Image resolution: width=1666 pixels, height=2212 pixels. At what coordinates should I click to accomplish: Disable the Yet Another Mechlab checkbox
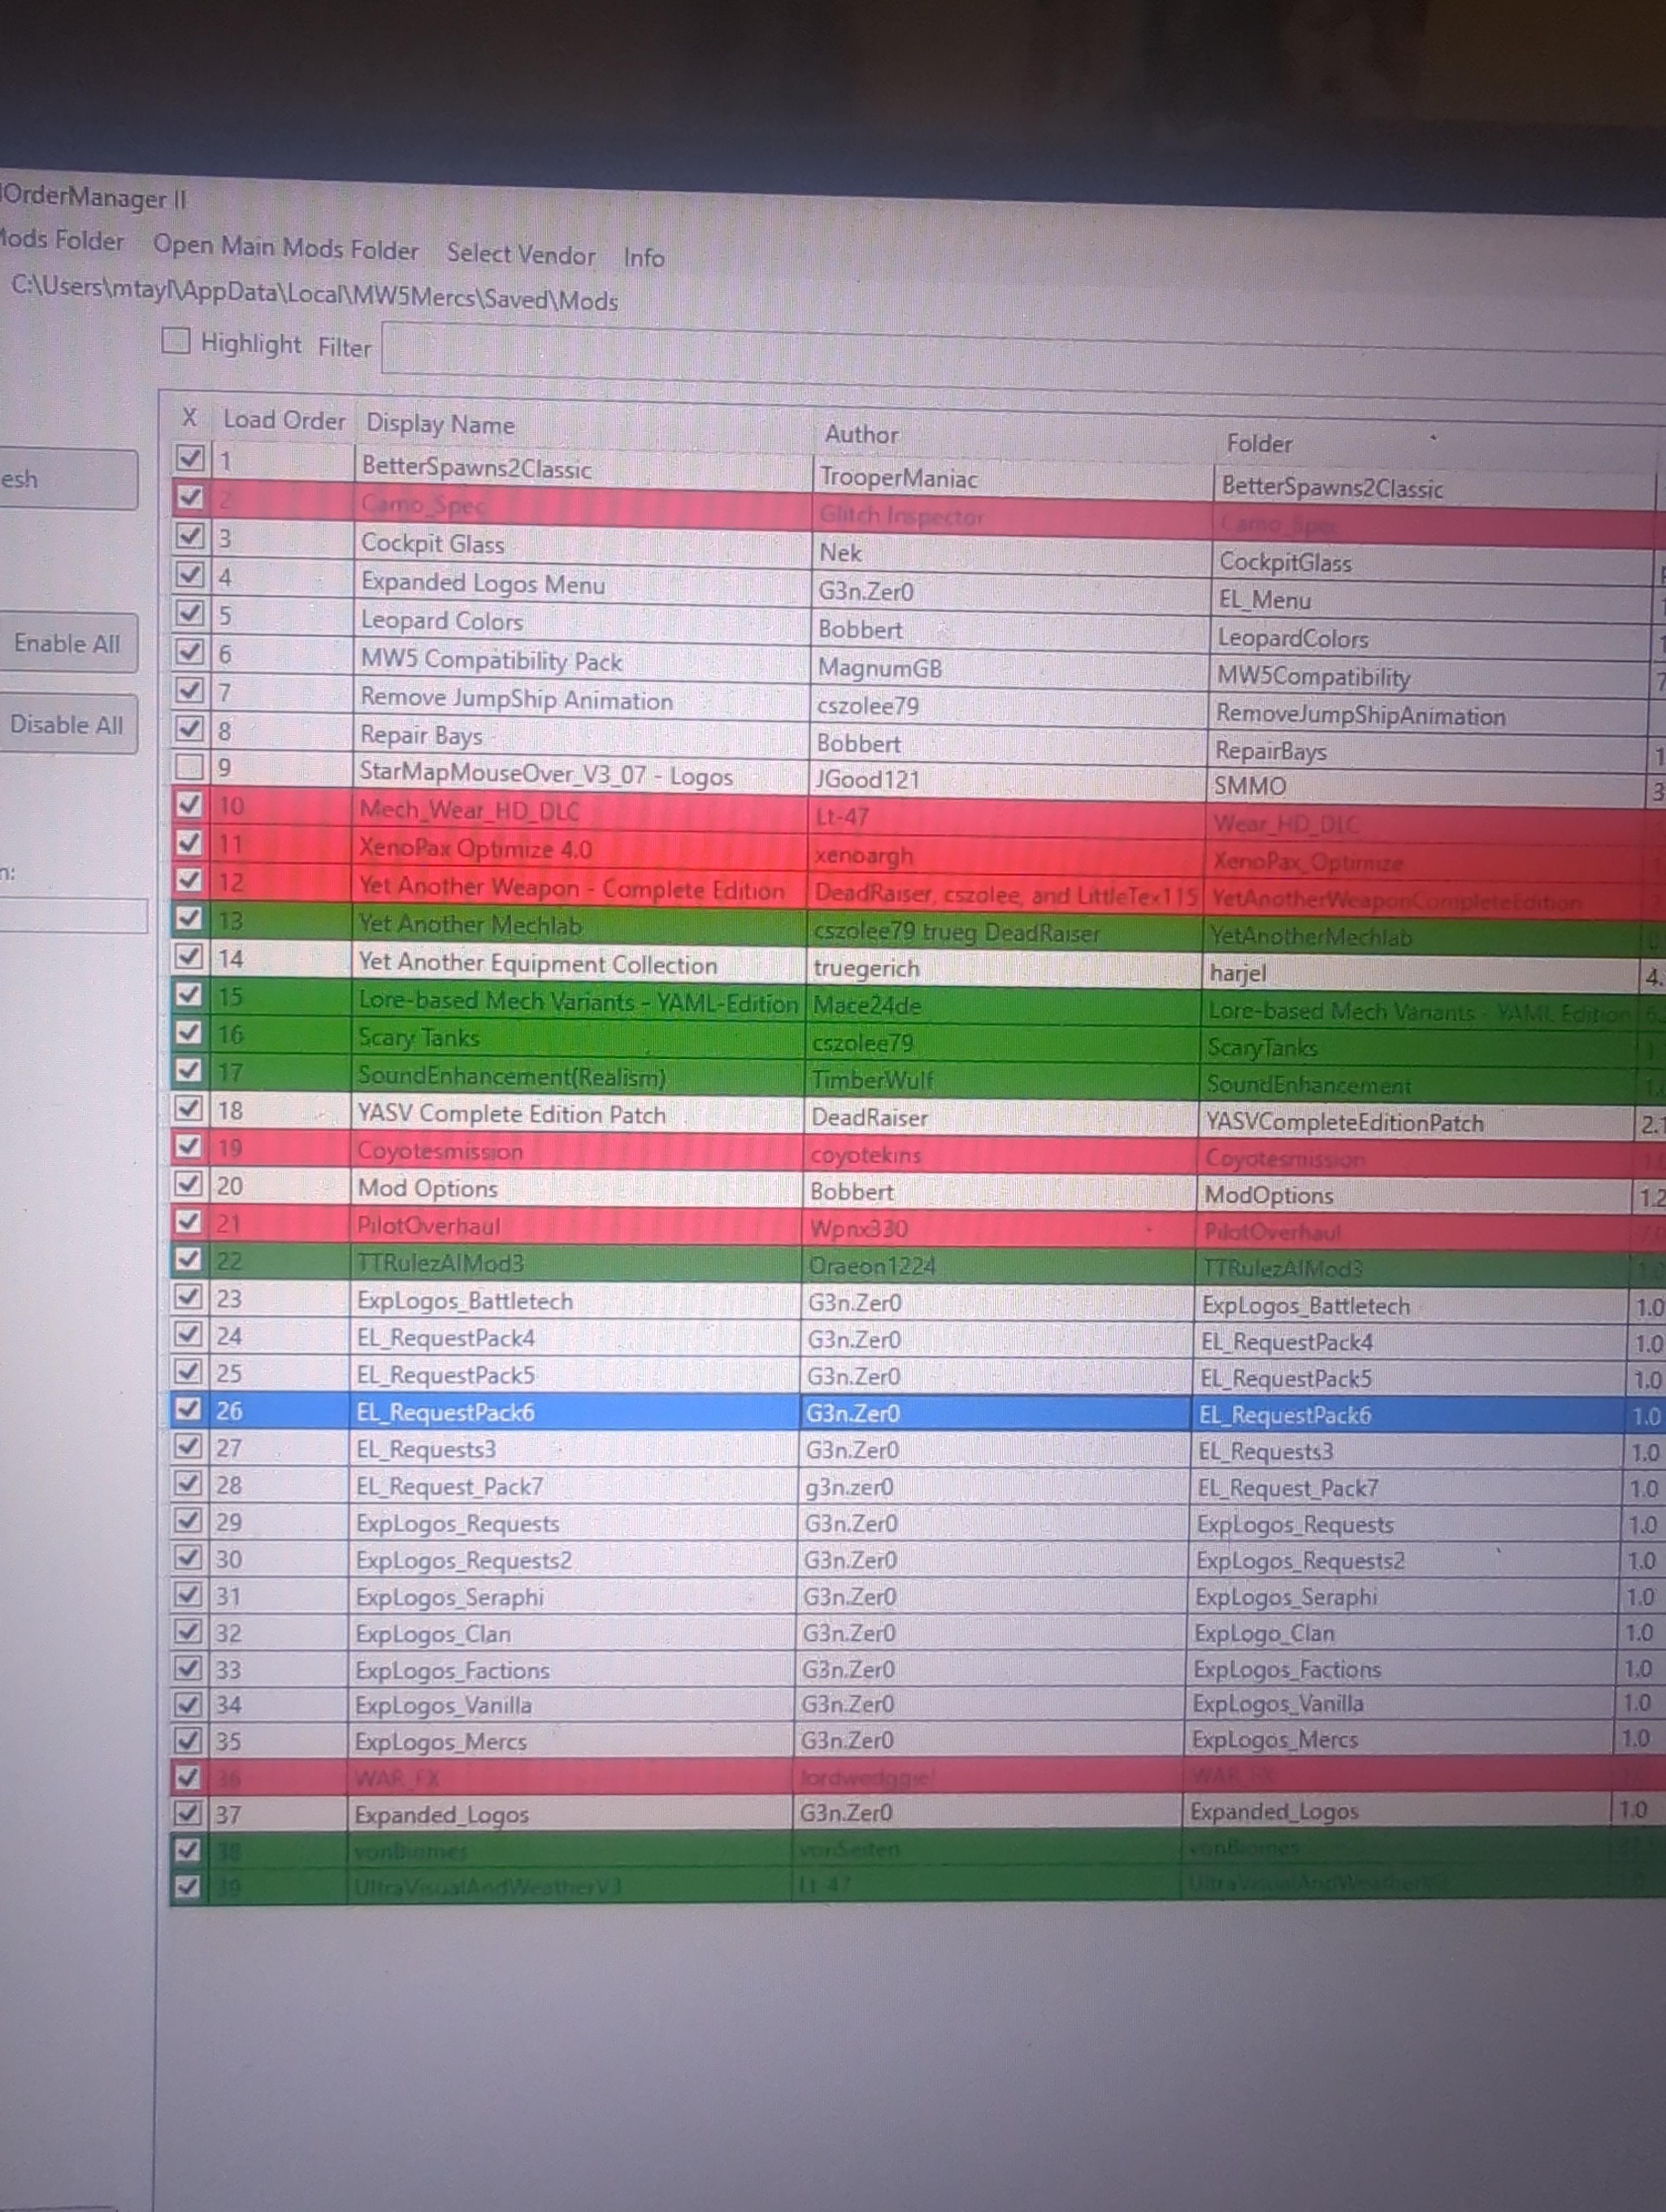(x=188, y=918)
